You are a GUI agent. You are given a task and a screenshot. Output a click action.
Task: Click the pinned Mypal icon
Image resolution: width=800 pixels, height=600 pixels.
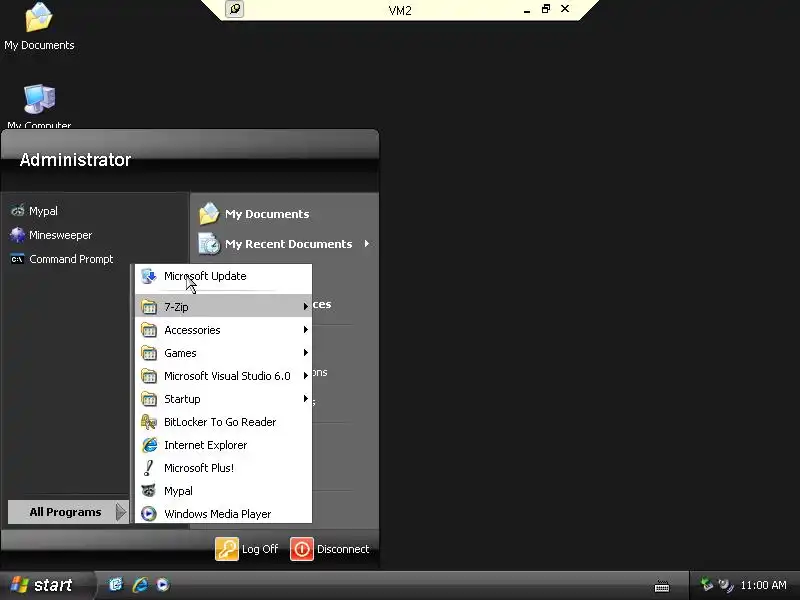[18, 211]
